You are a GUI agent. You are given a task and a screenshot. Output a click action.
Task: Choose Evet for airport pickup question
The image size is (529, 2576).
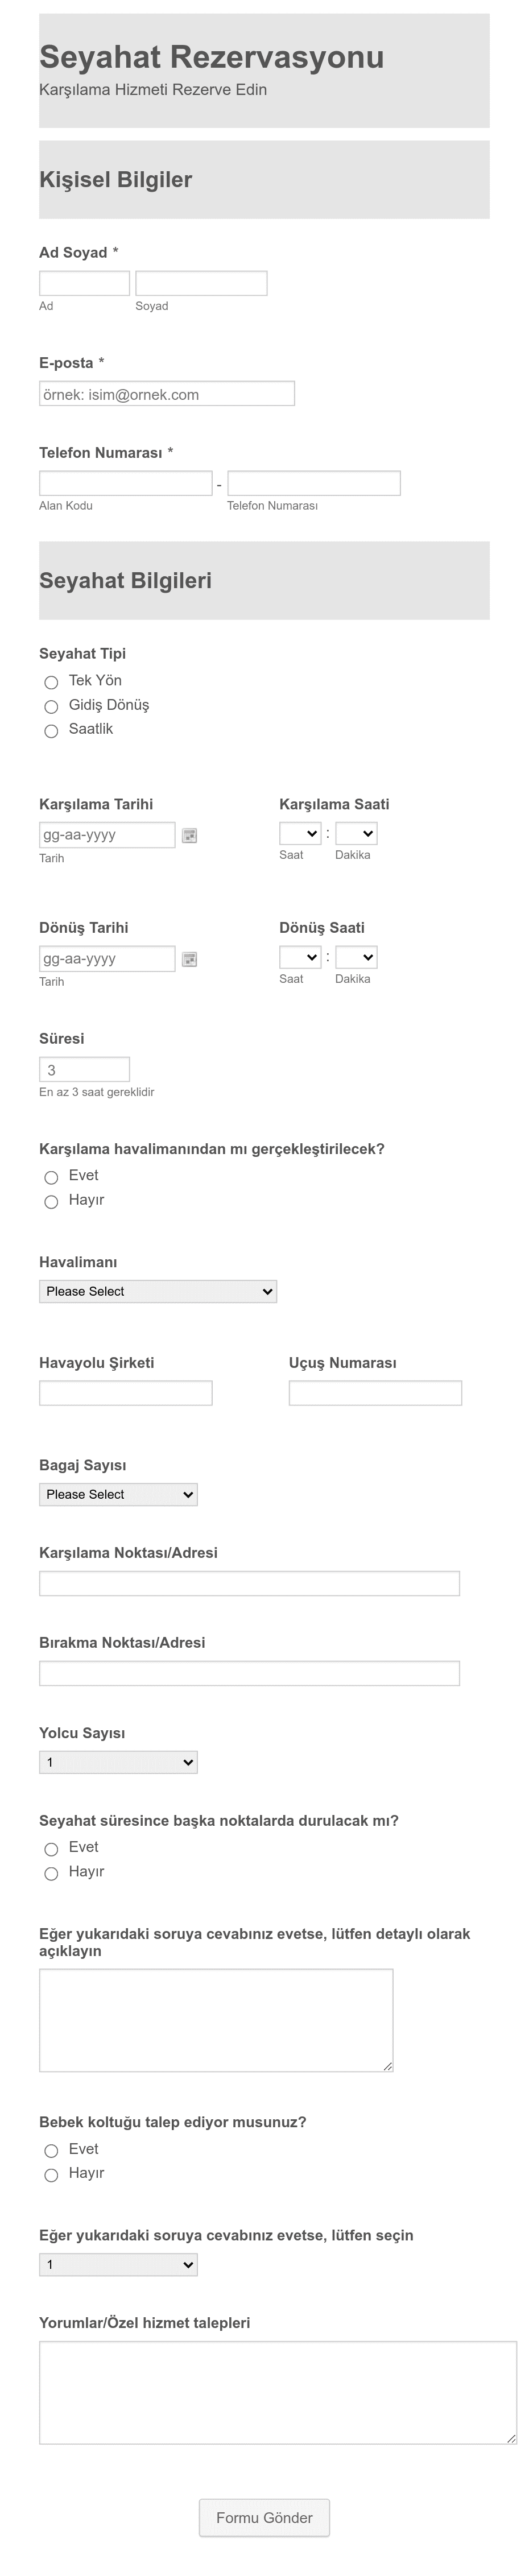pyautogui.click(x=51, y=1177)
